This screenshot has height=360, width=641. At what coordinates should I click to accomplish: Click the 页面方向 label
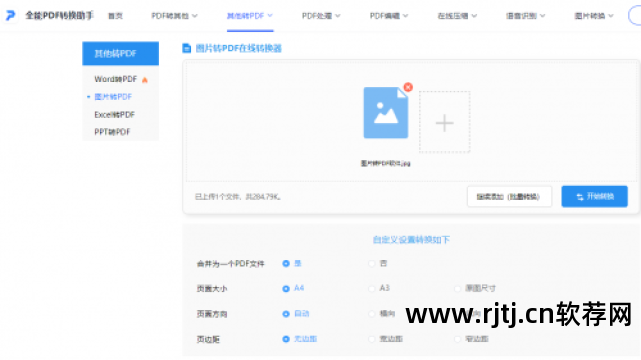click(x=212, y=314)
